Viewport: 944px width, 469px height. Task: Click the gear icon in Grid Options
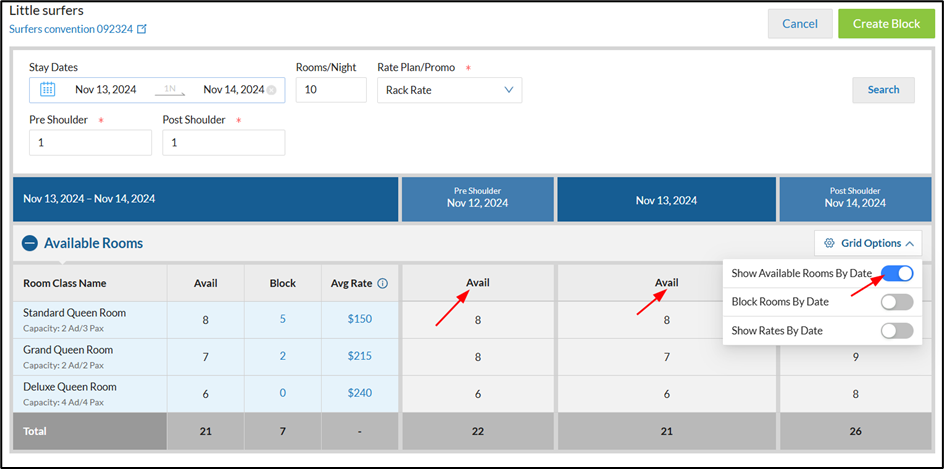[x=829, y=243]
